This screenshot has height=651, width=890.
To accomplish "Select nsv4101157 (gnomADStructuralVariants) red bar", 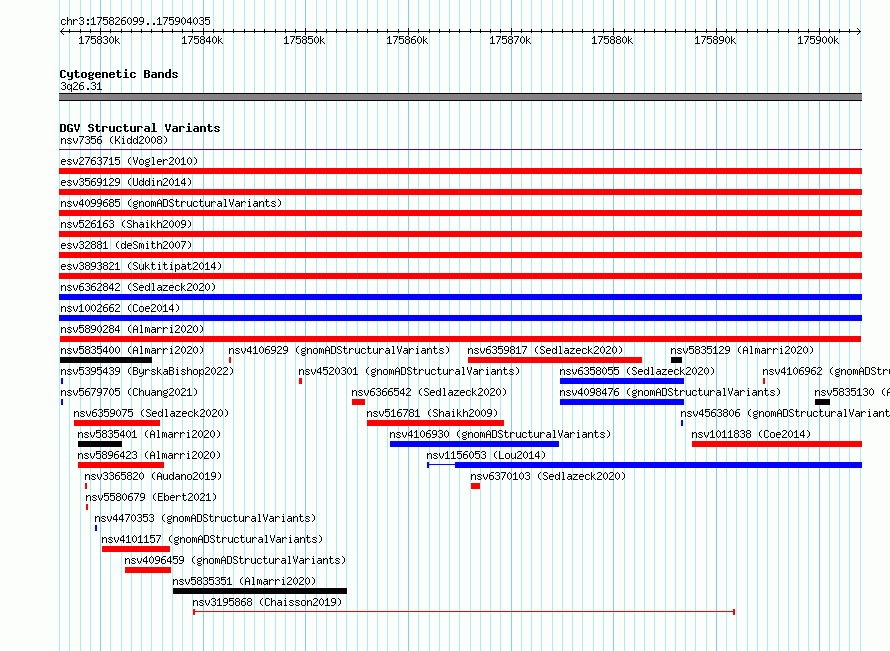I will [136, 549].
